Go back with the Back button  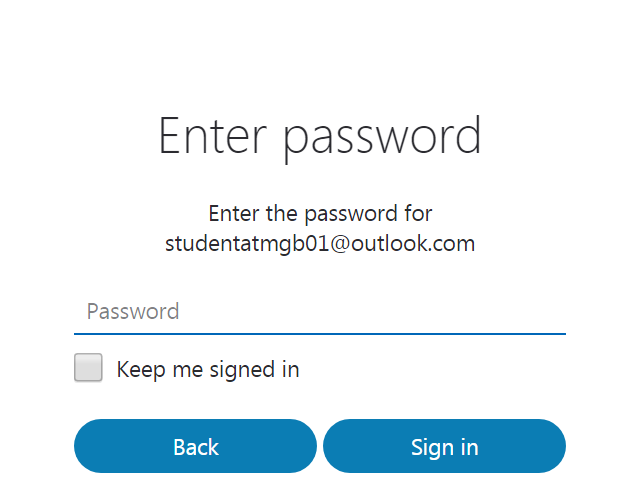pyautogui.click(x=195, y=446)
